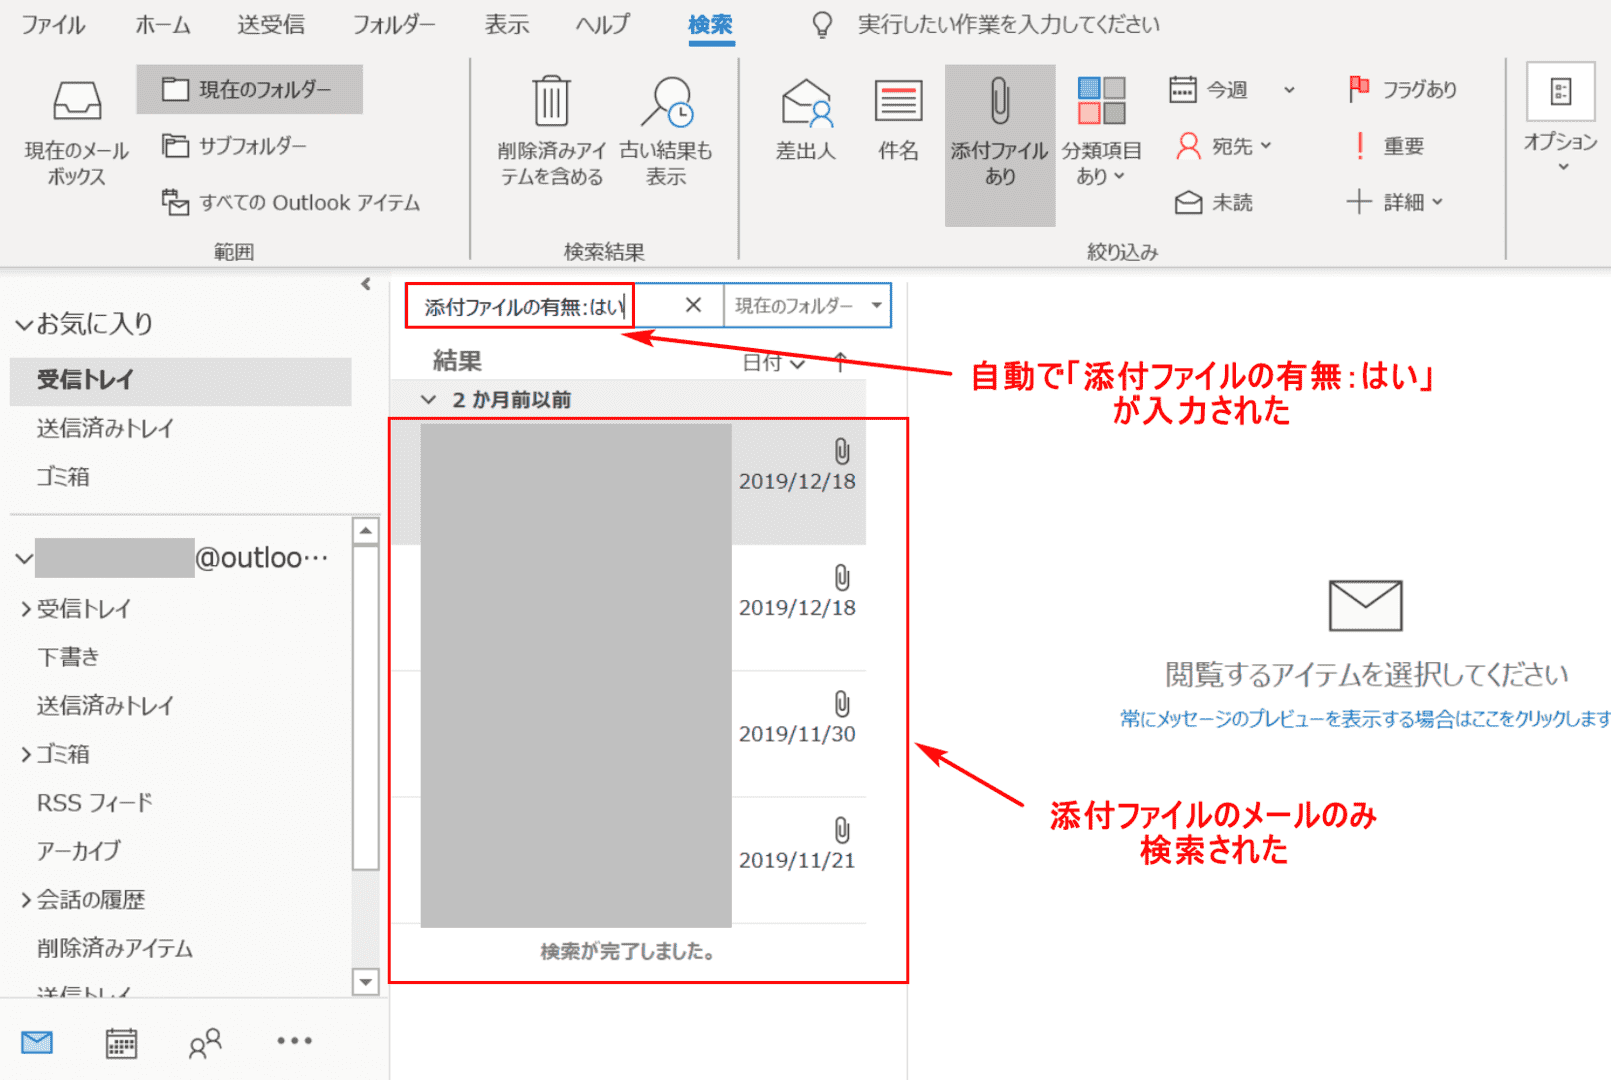Click 削除済みアイテムを含める trash icon
The width and height of the screenshot is (1611, 1080).
pyautogui.click(x=551, y=104)
